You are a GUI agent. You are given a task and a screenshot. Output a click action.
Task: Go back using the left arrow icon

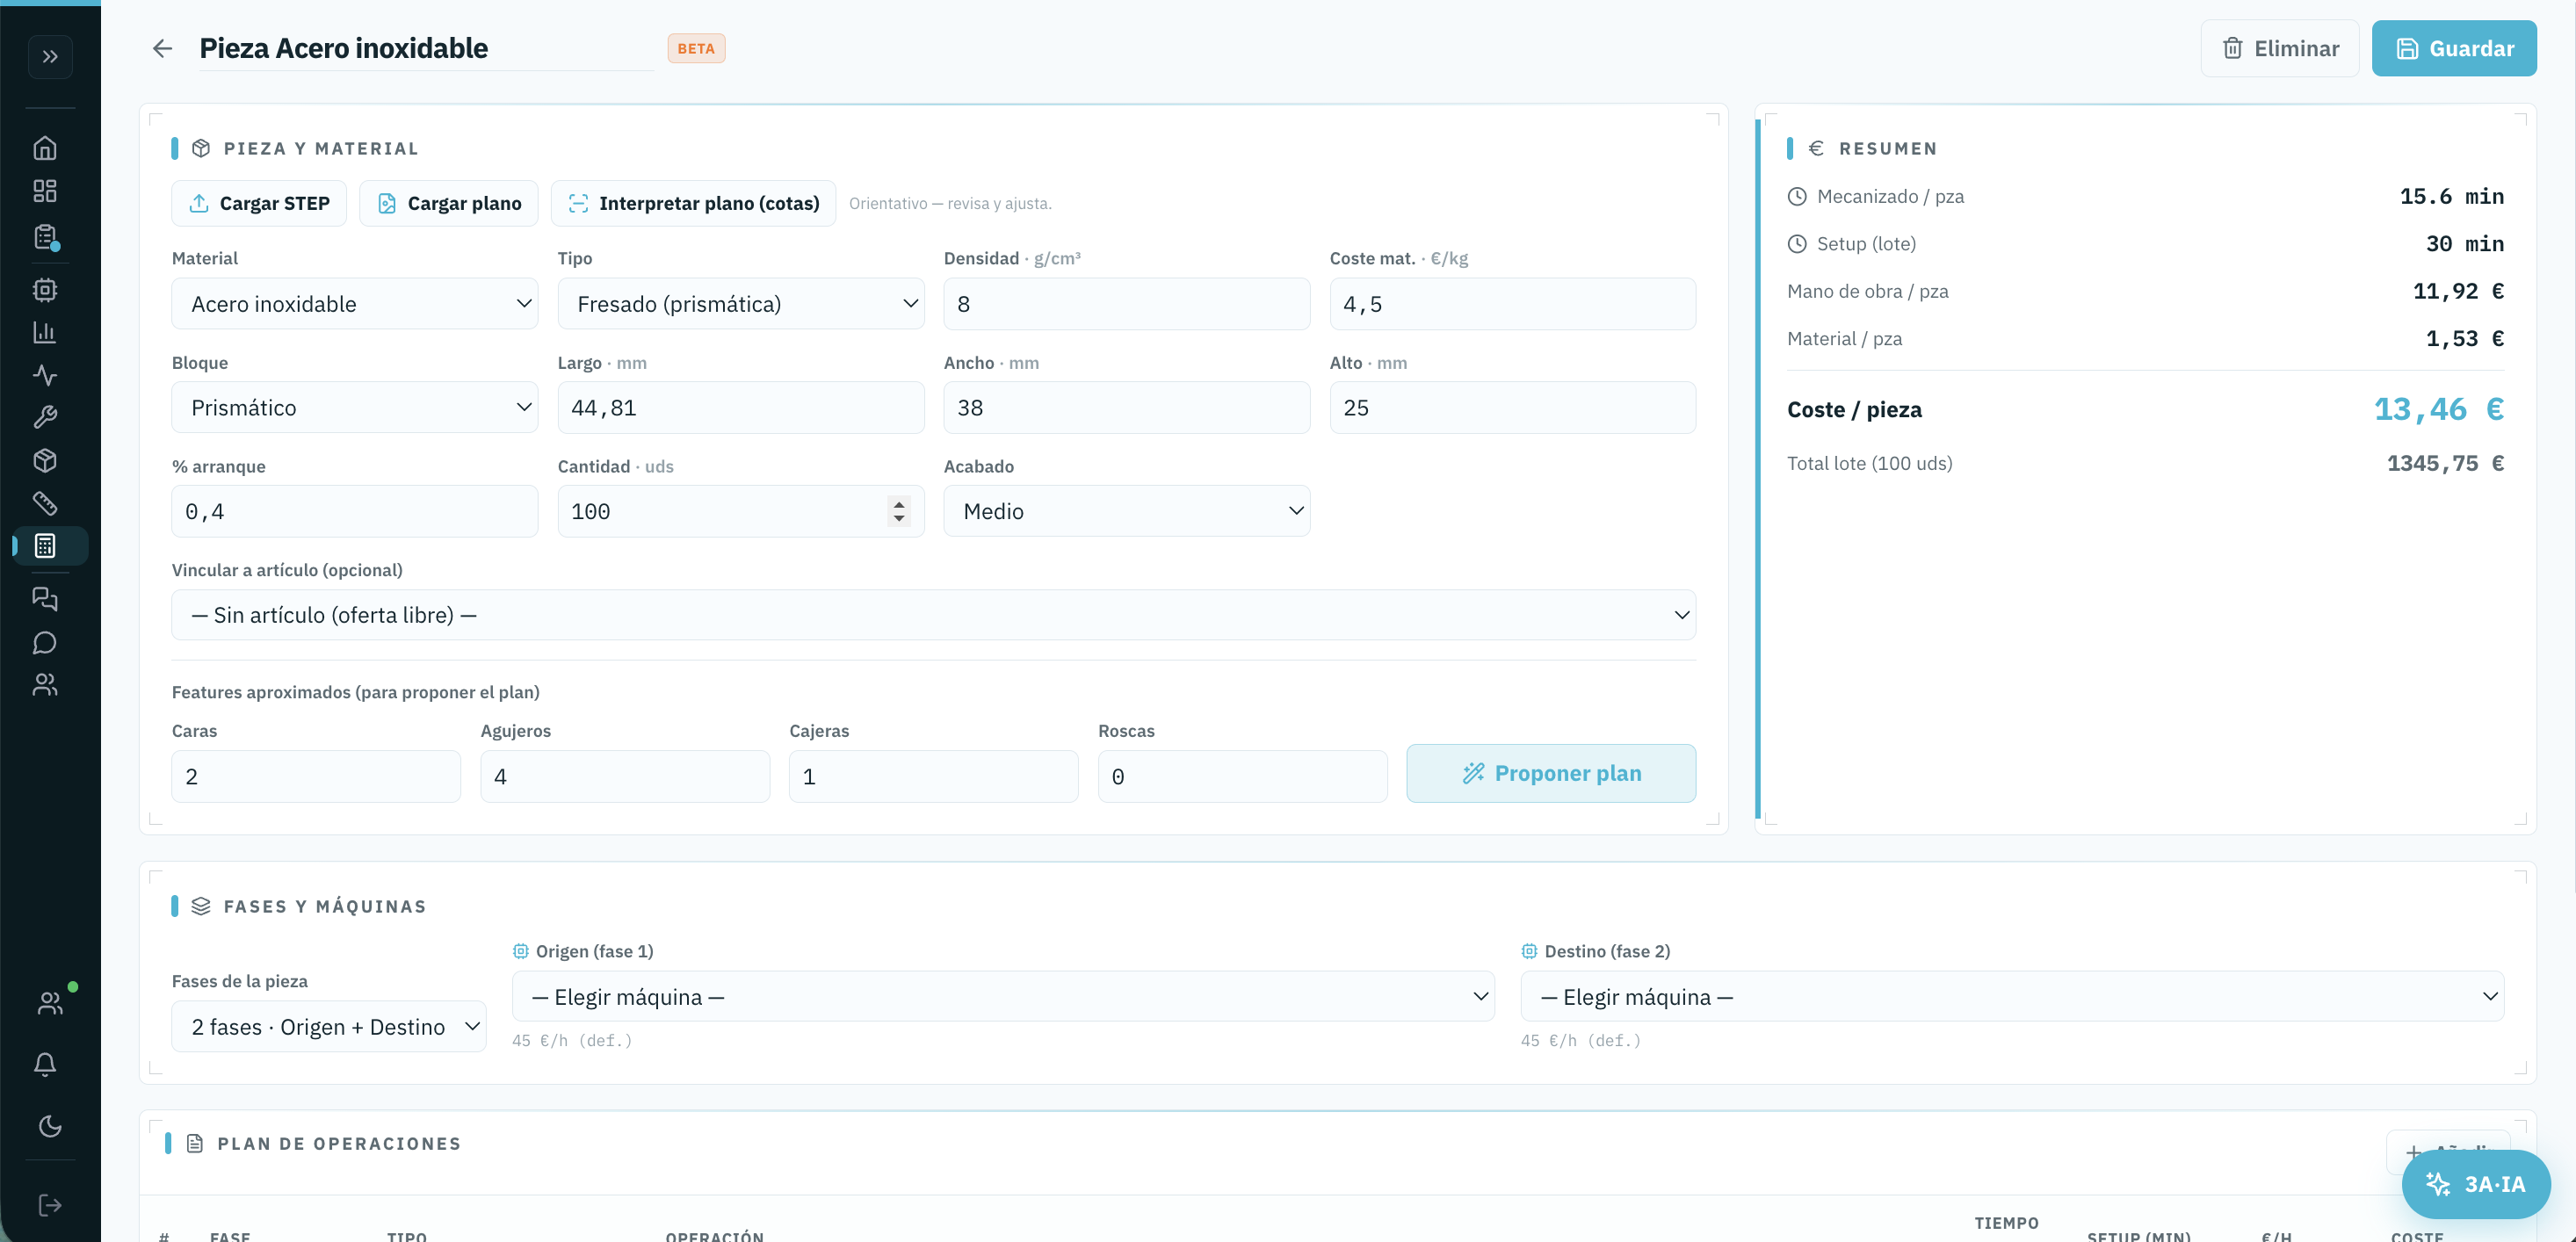163,48
